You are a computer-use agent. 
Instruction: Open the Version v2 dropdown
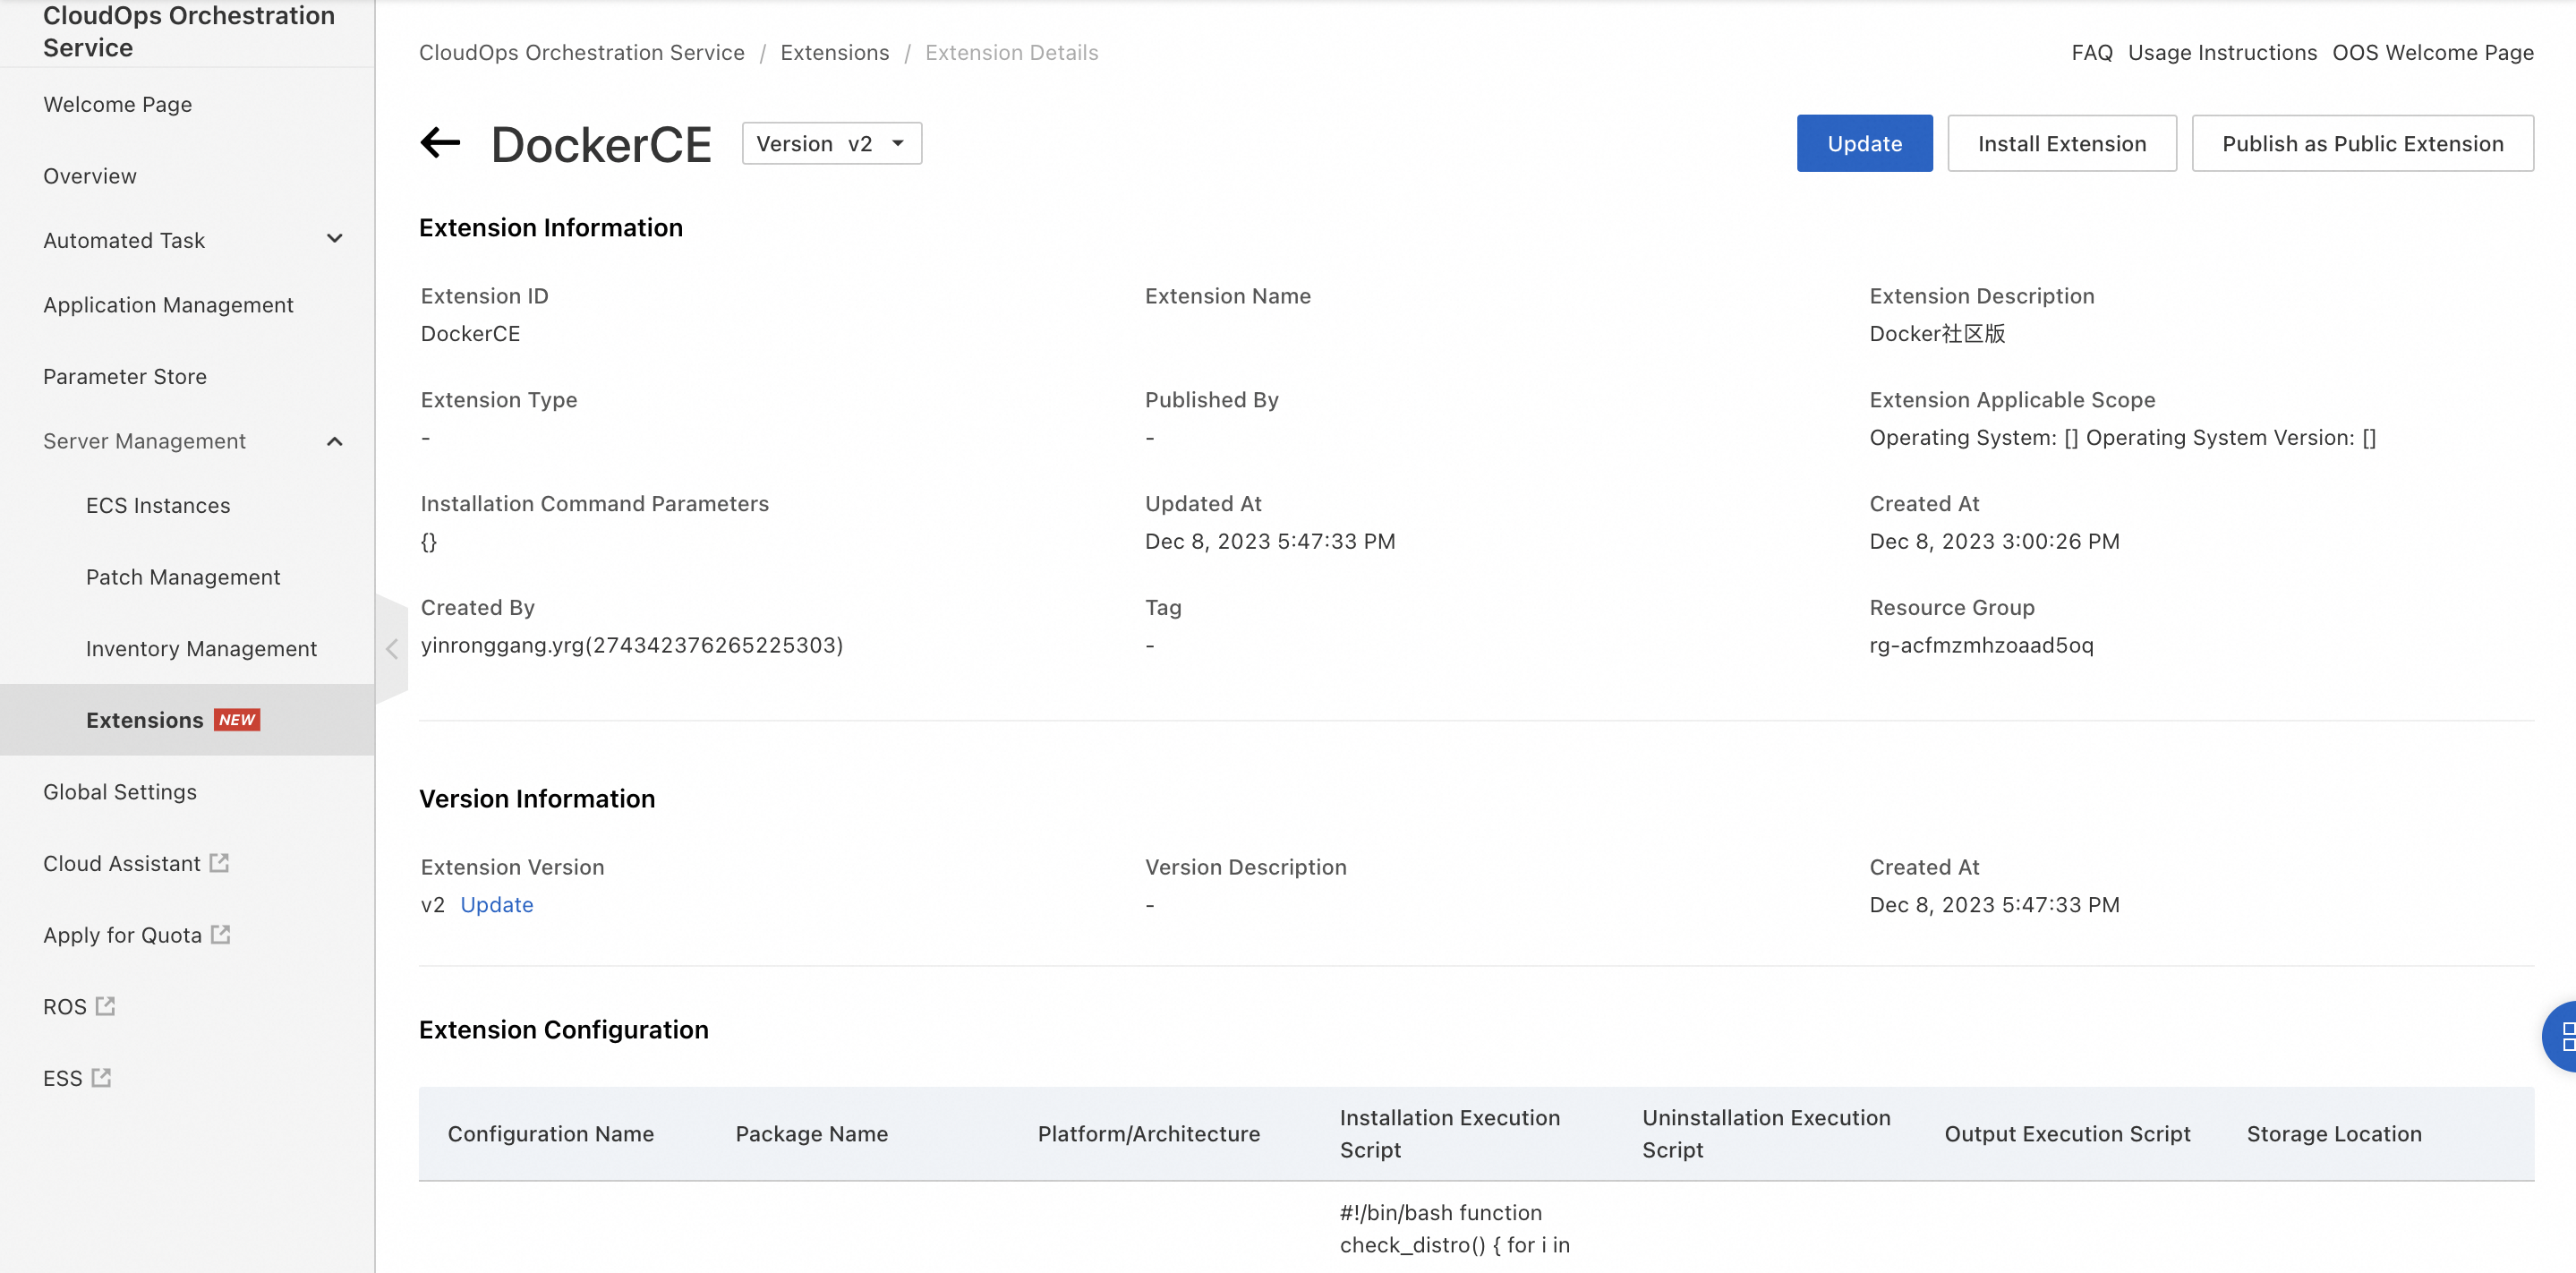831,143
